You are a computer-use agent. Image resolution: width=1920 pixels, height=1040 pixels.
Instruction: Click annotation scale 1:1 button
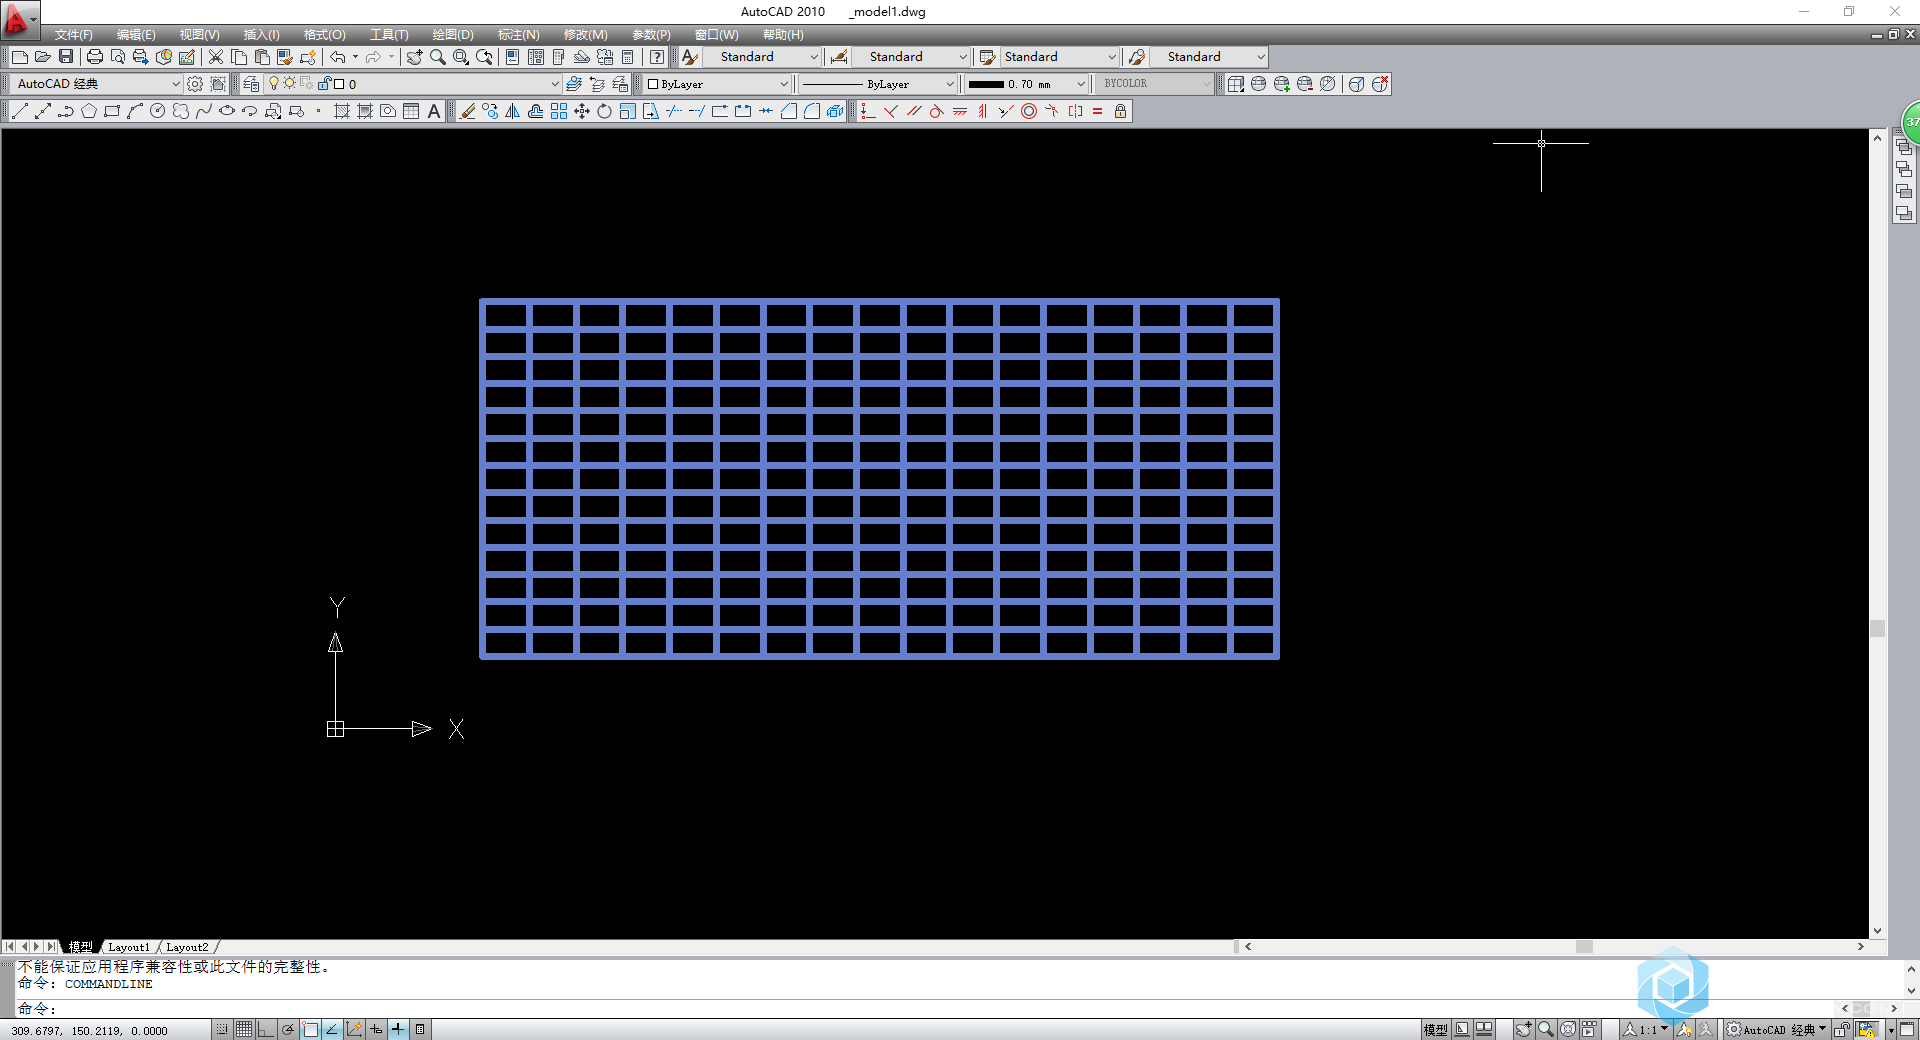click(x=1646, y=1029)
